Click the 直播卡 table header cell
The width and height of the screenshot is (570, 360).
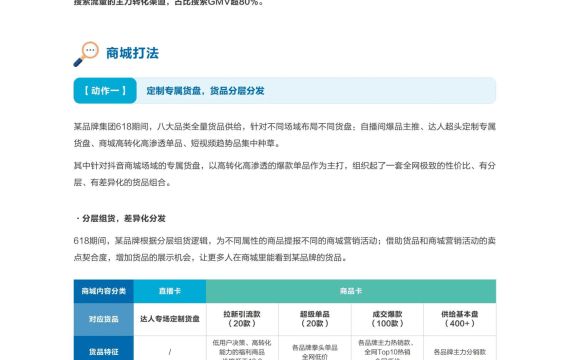pyautogui.click(x=170, y=291)
